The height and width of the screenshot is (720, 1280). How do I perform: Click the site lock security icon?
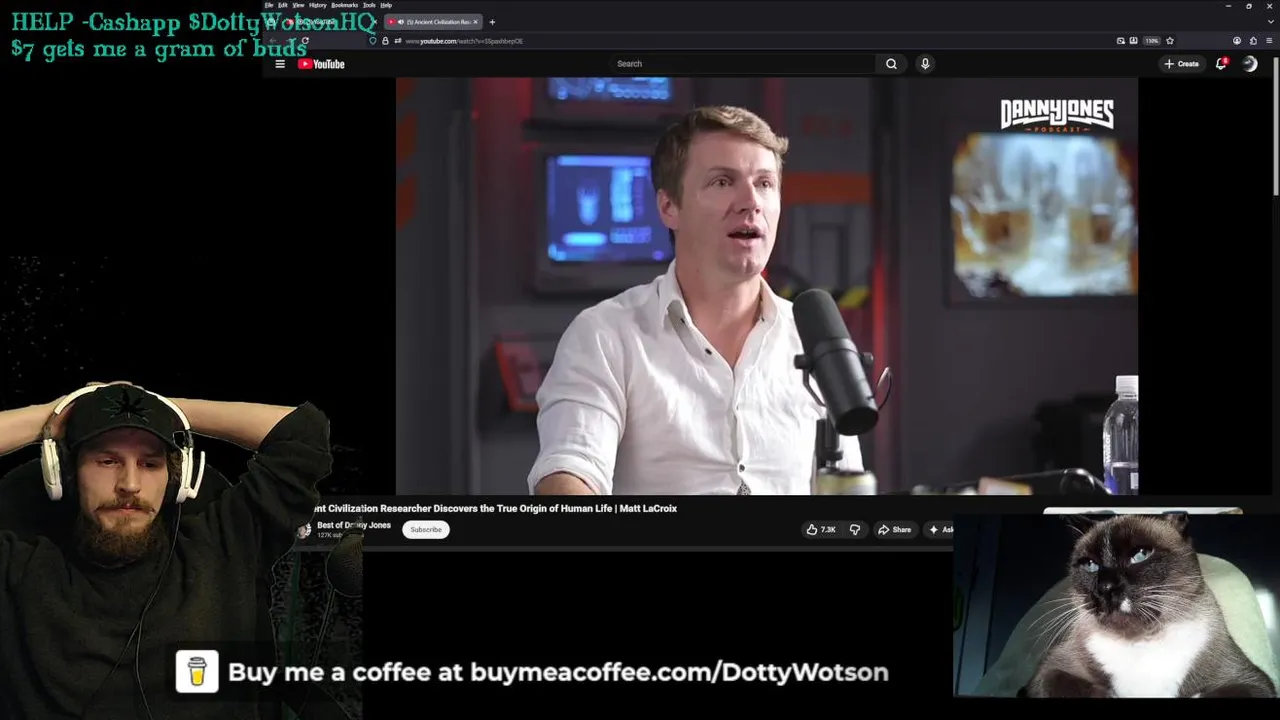[385, 41]
